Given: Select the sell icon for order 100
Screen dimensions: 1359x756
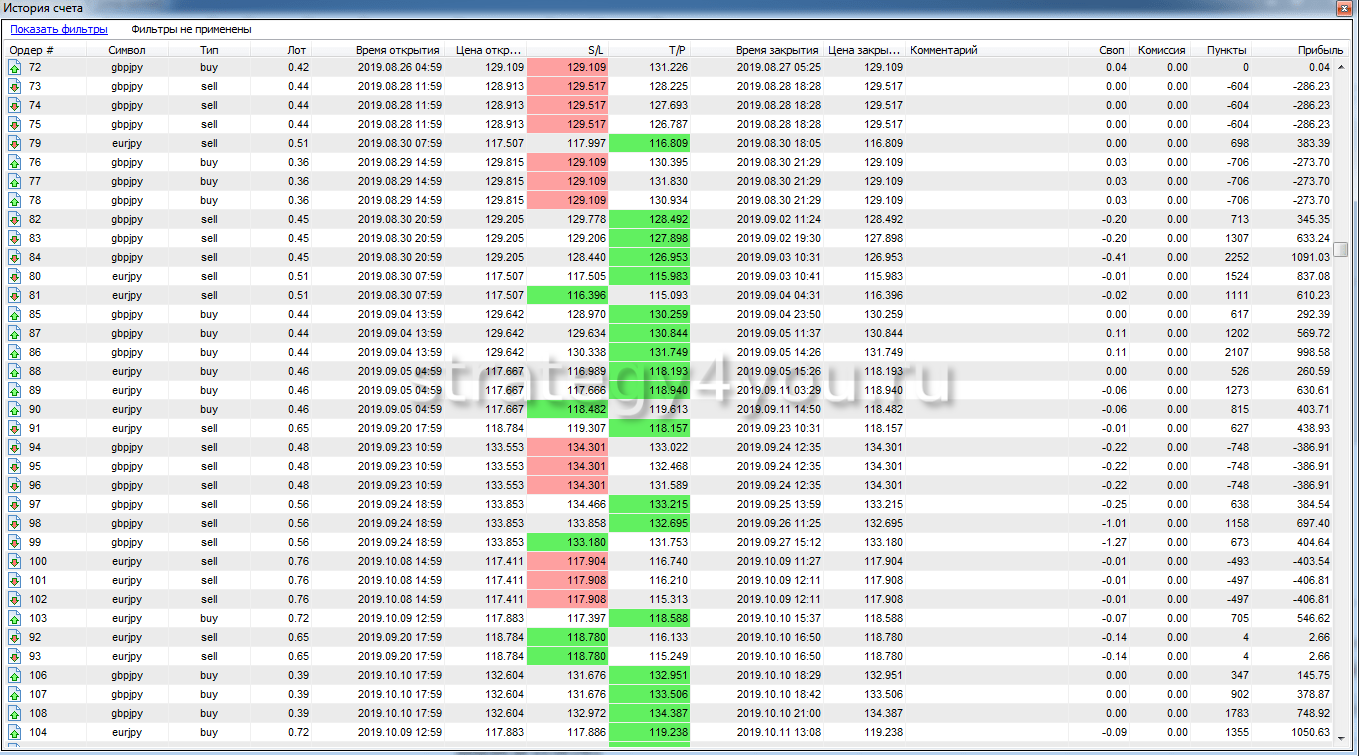Looking at the screenshot, I should 14,561.
